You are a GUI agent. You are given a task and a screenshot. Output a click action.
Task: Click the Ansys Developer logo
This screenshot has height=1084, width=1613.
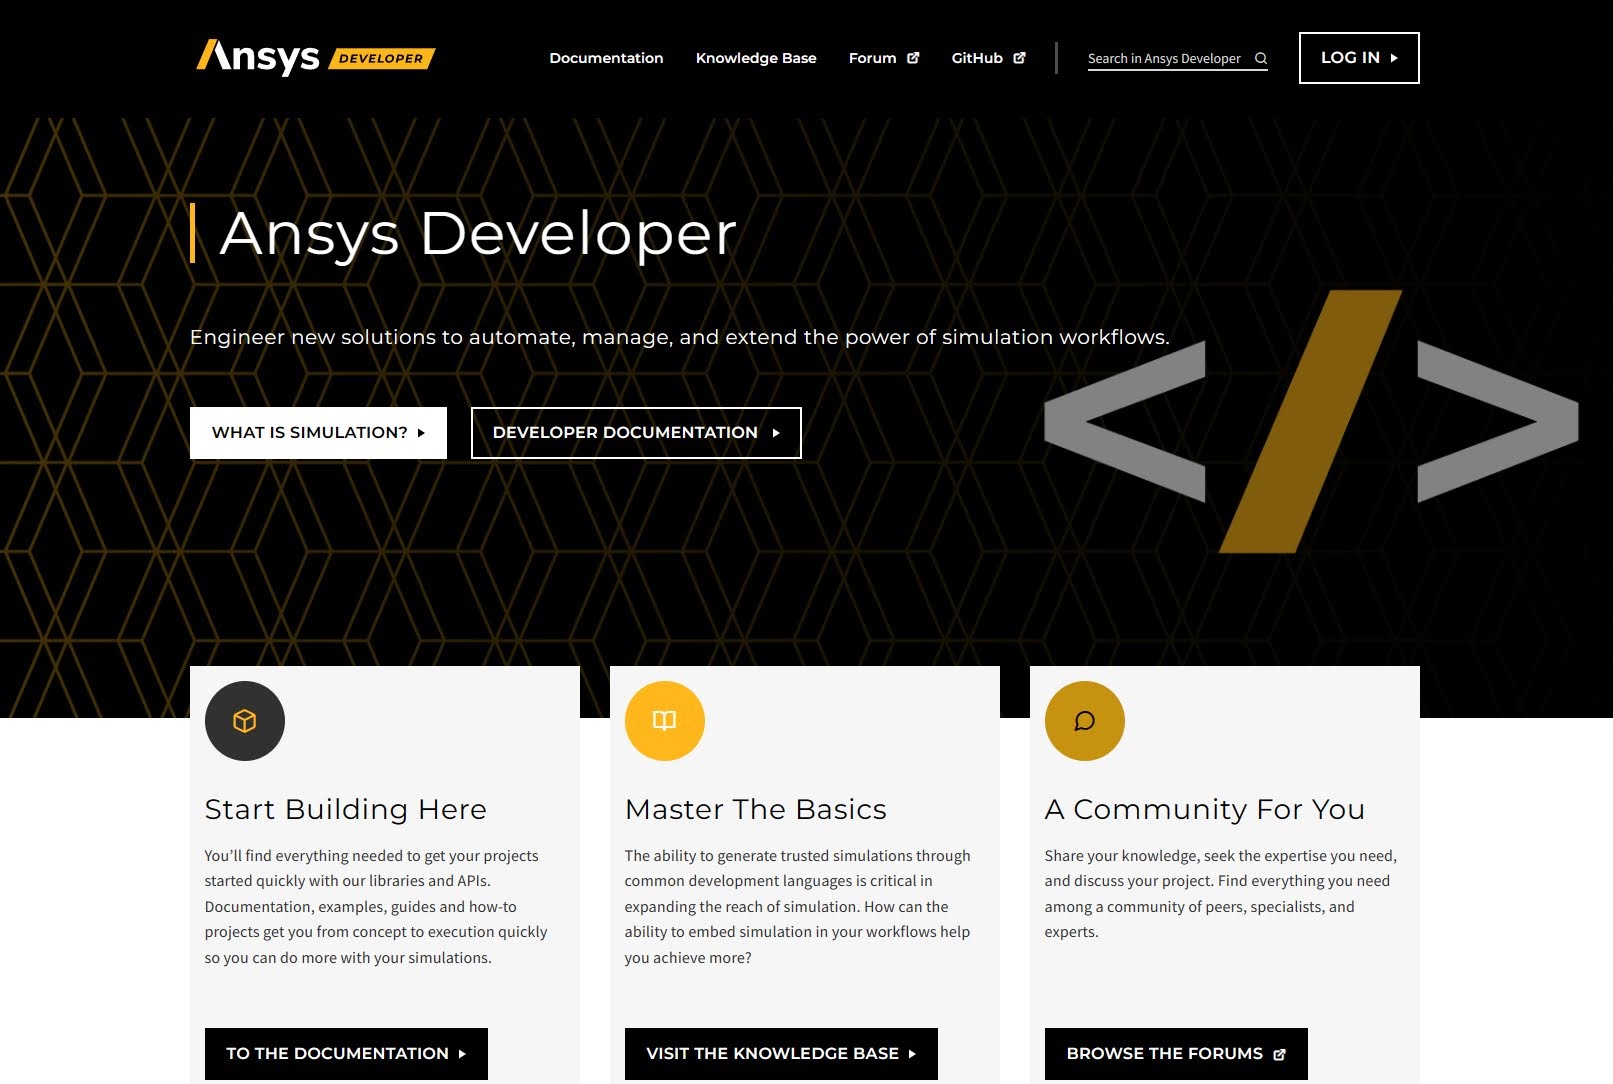[315, 57]
